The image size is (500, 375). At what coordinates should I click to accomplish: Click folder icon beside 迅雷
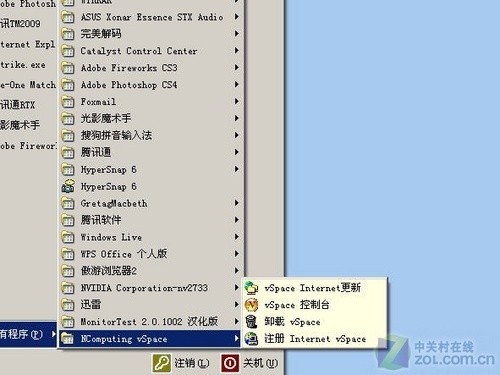tap(68, 305)
